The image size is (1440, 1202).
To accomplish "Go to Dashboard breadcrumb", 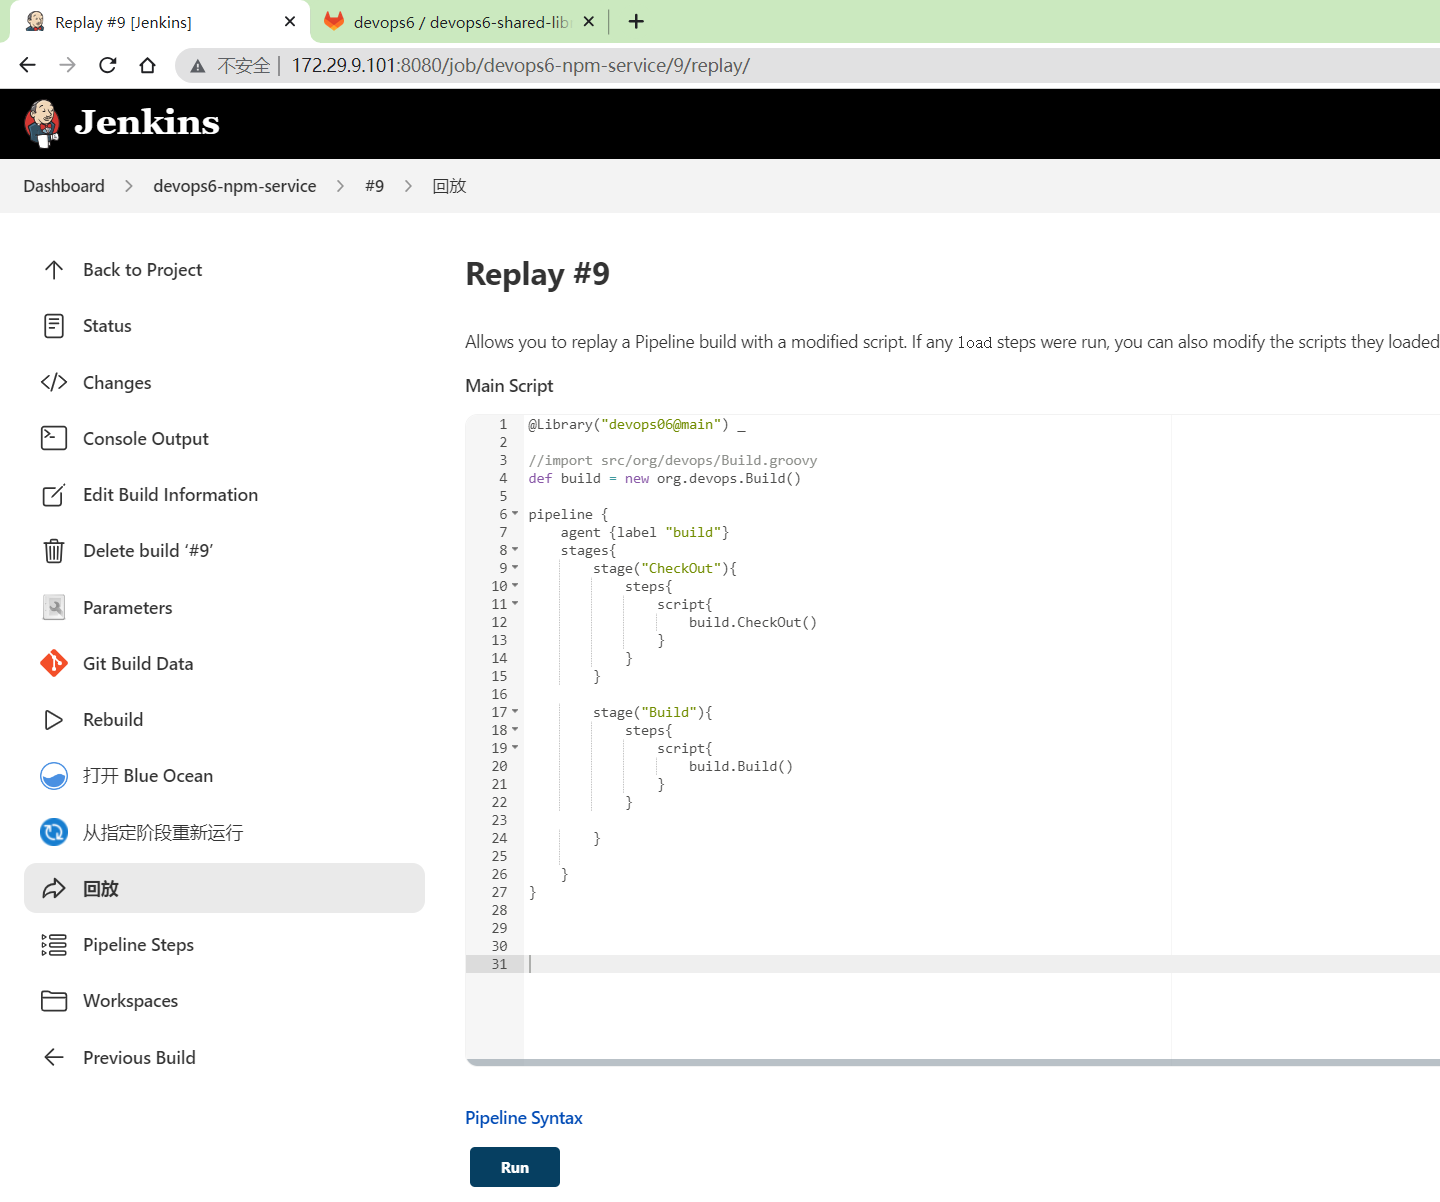I will click(64, 186).
